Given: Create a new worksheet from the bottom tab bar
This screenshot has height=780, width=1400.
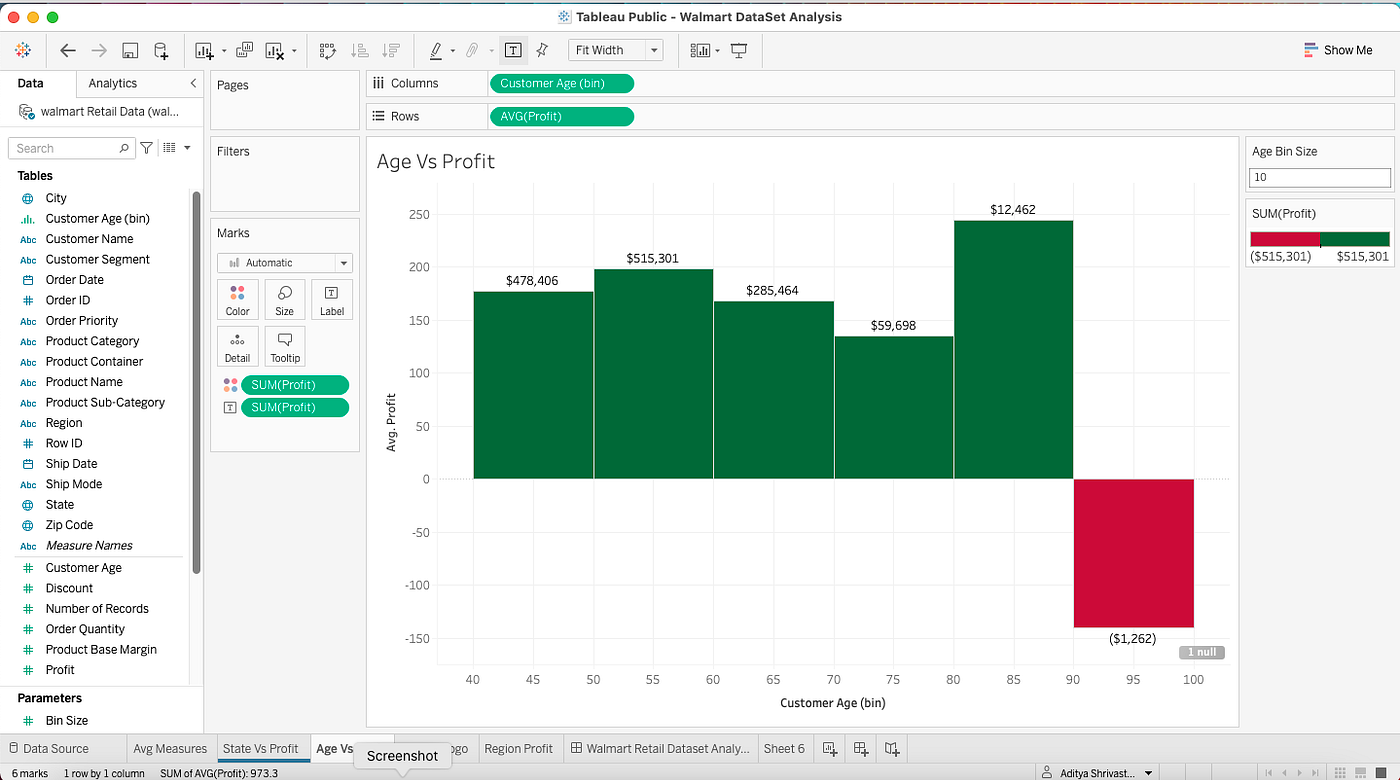Looking at the screenshot, I should [829, 748].
